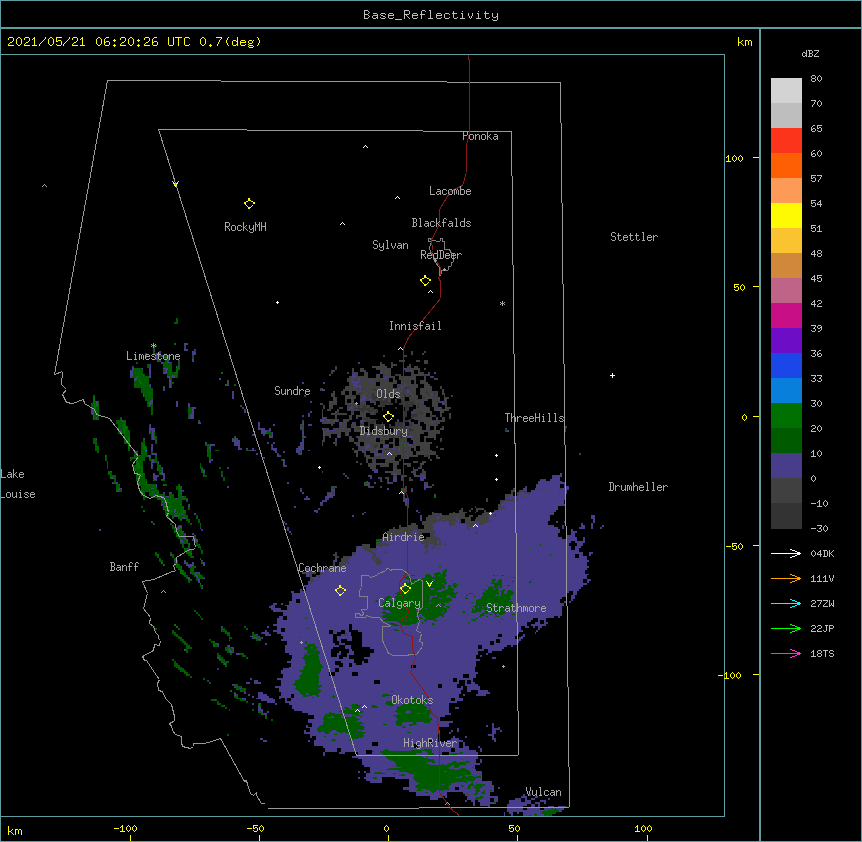
Task: Click the Base_Reflectivity title
Action: [431, 15]
